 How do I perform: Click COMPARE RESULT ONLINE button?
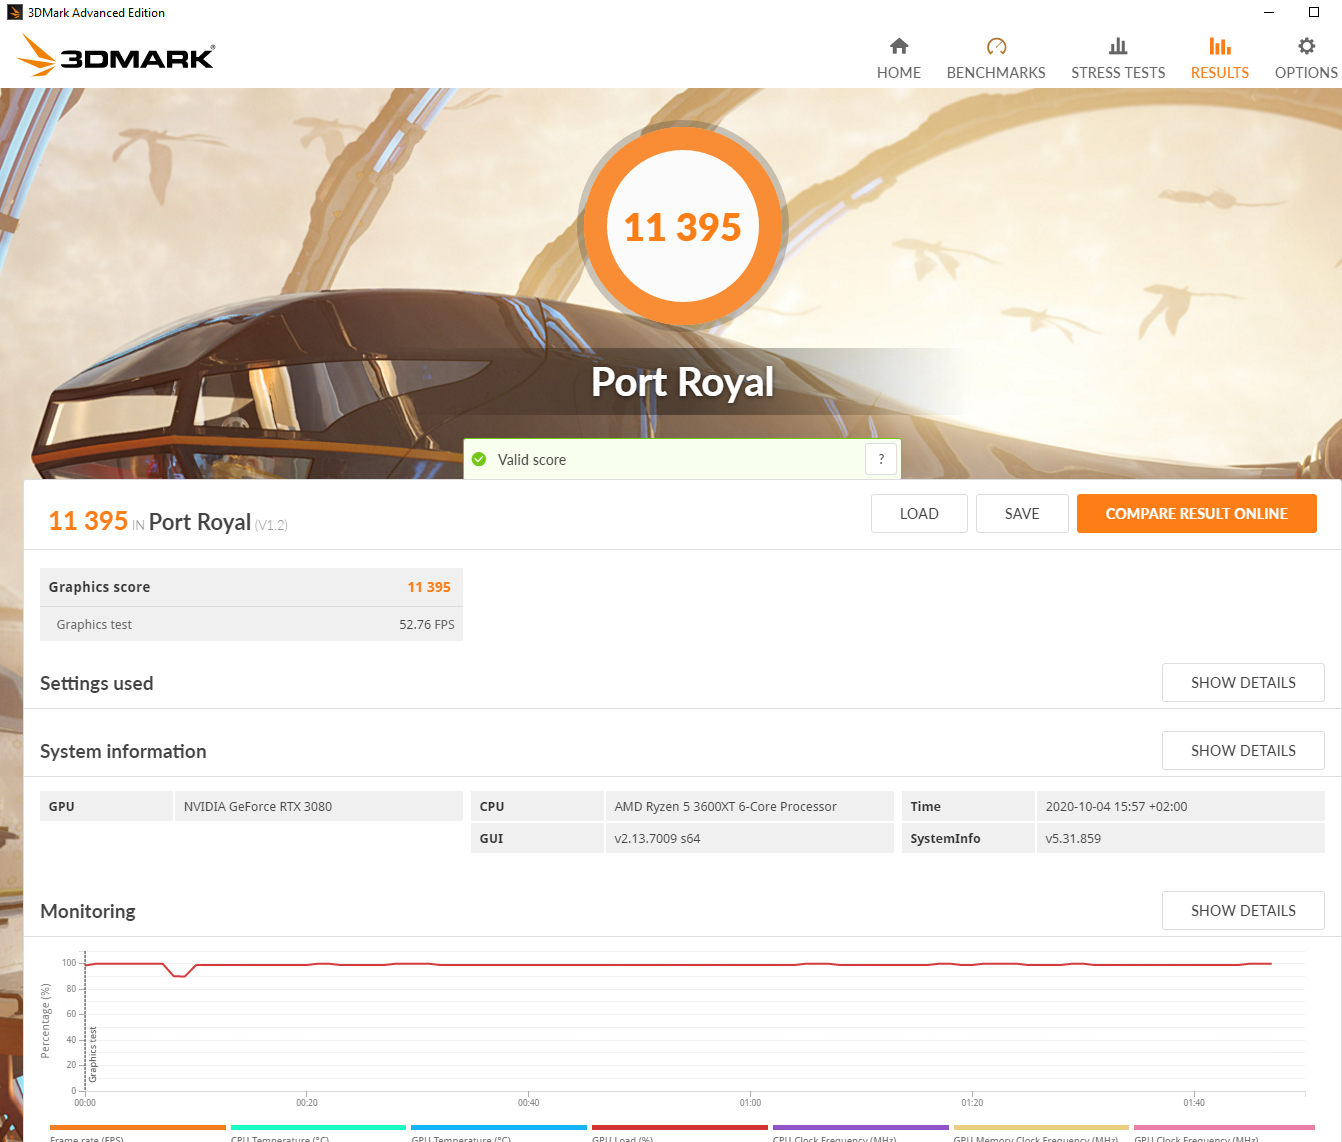[1196, 513]
